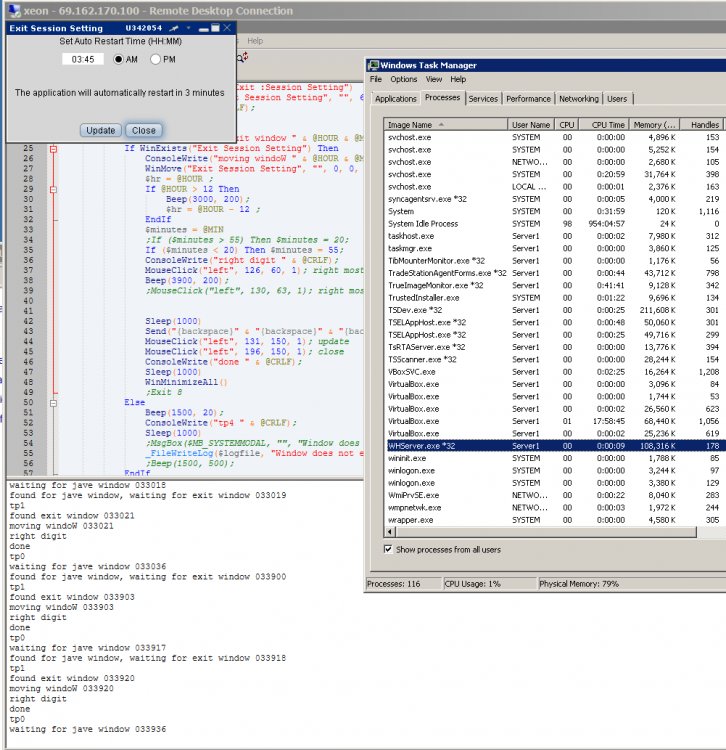Sort processes by Memory column
The height and width of the screenshot is (750, 726).
[x=654, y=125]
